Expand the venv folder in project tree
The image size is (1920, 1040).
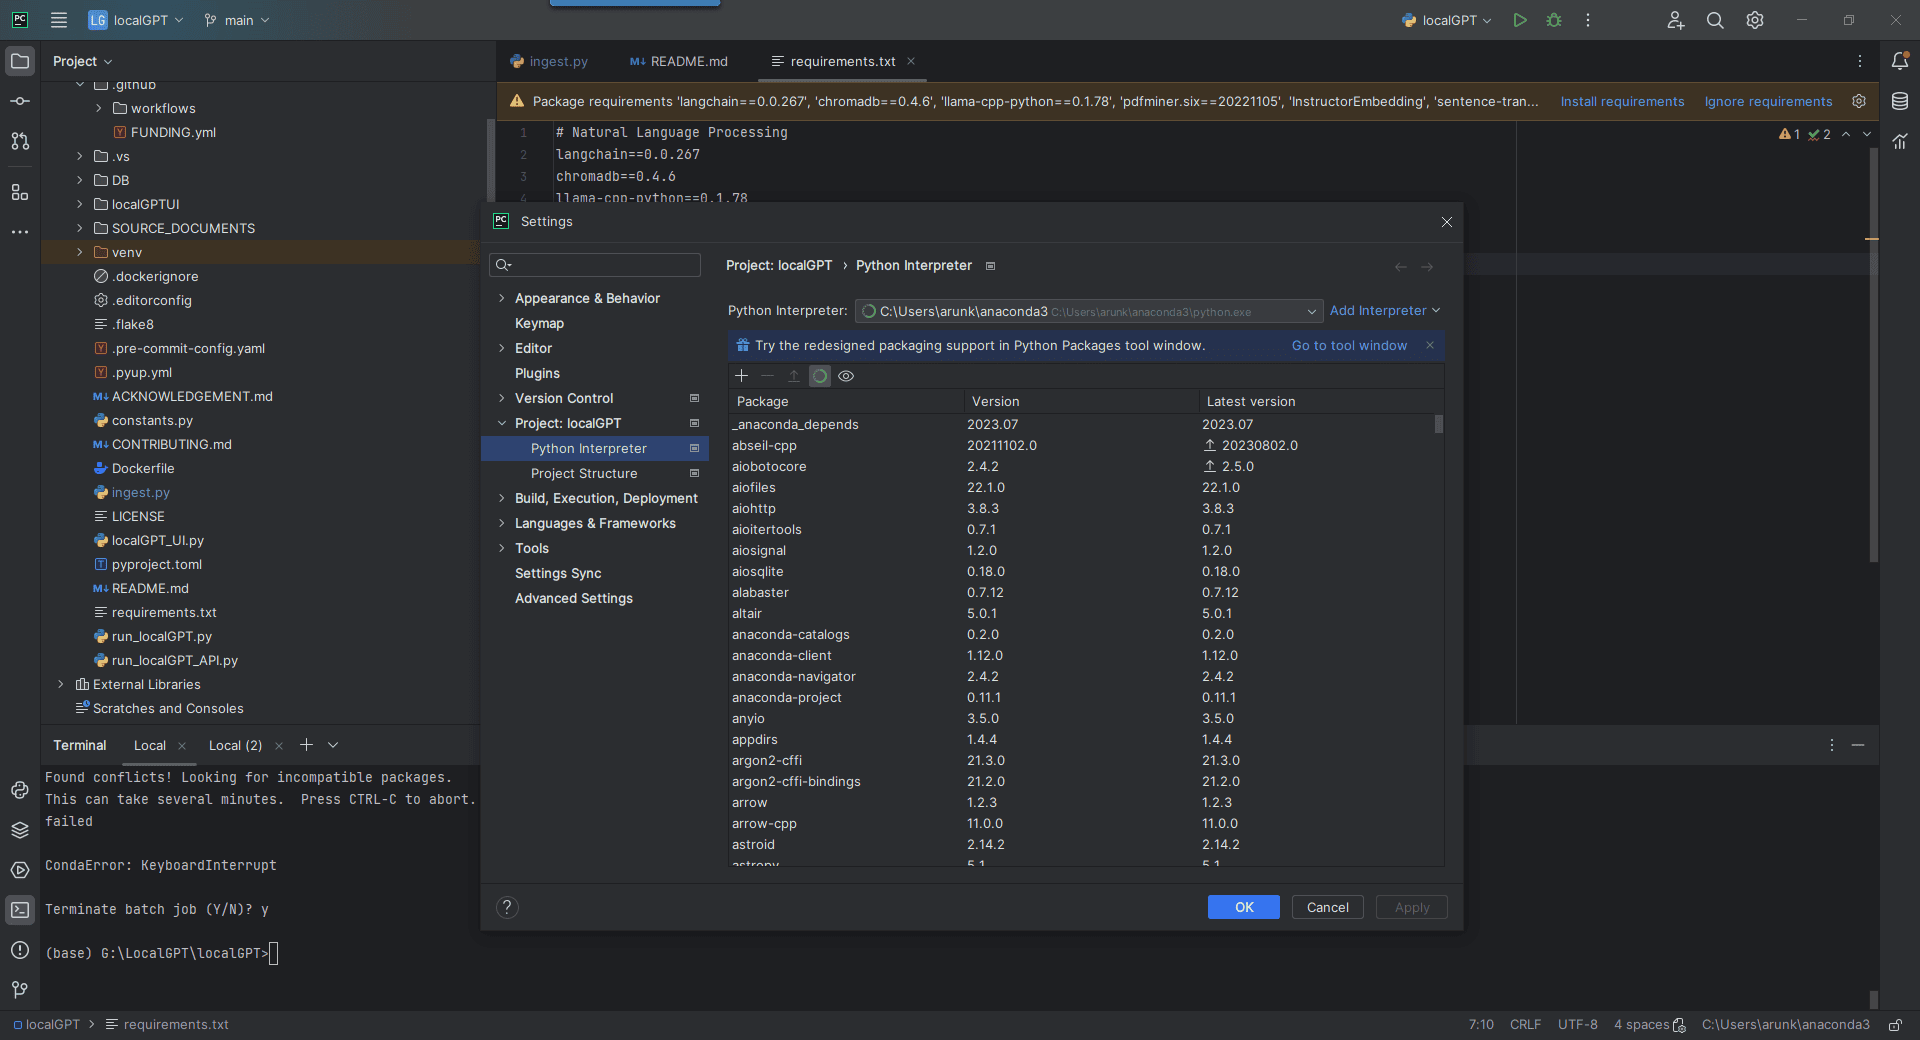[x=80, y=252]
